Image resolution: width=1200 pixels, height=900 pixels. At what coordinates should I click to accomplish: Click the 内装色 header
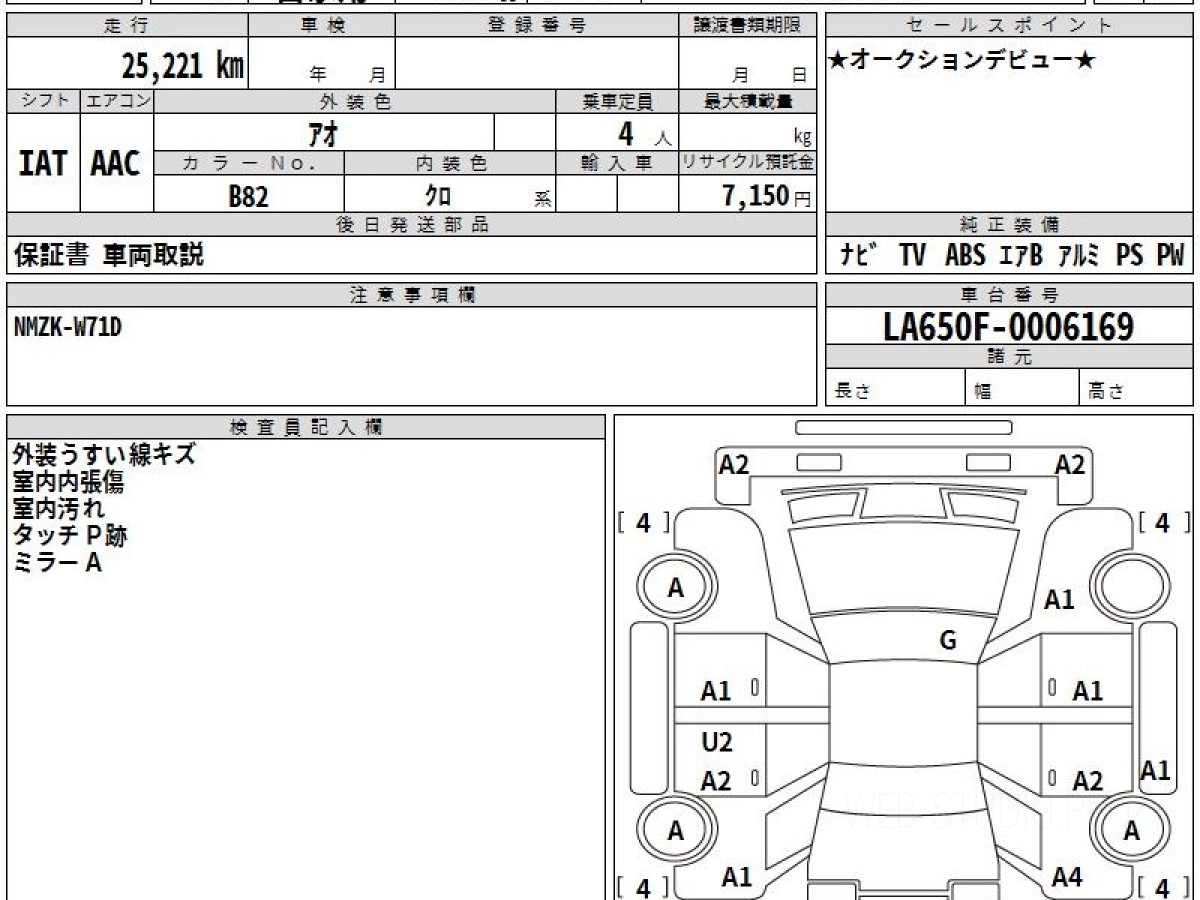(450, 163)
